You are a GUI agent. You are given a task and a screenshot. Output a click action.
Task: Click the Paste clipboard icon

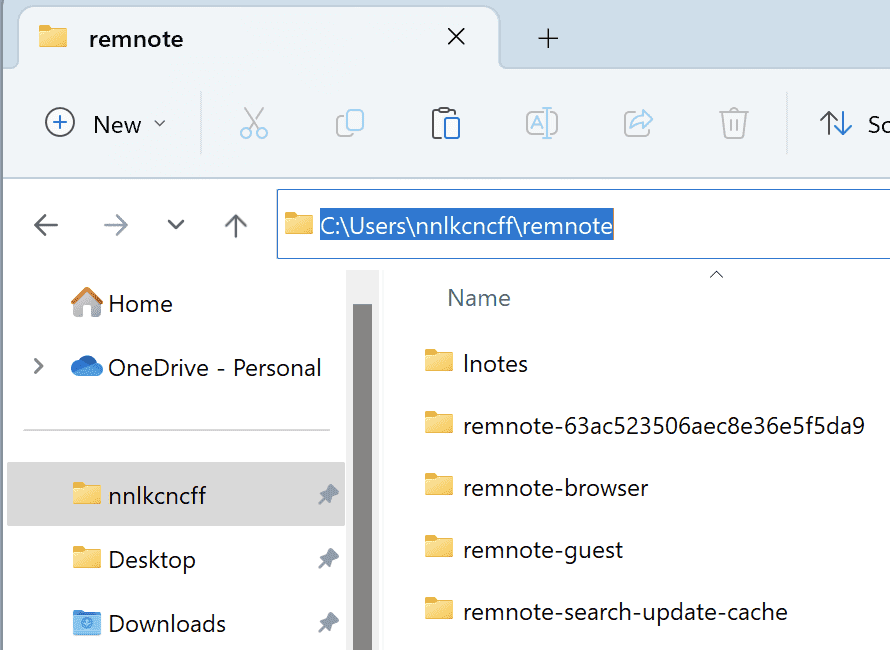[x=445, y=124]
